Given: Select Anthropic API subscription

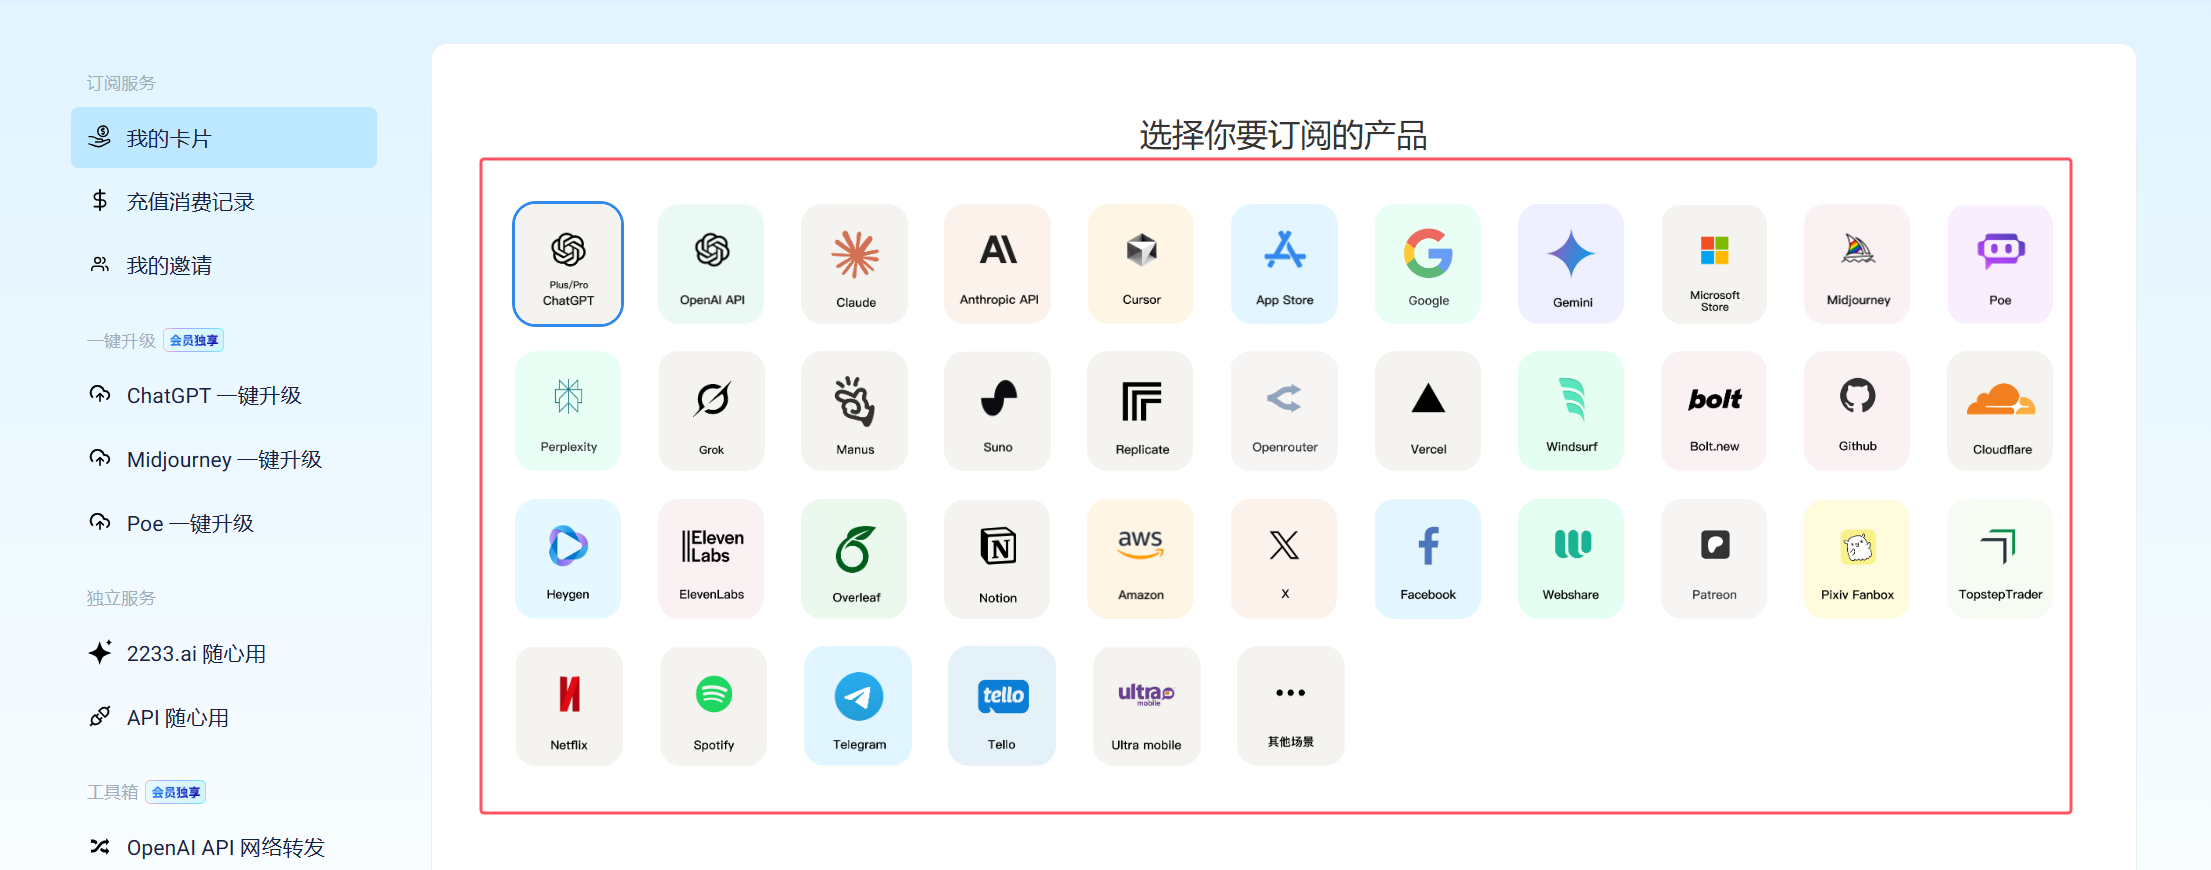Looking at the screenshot, I should (x=998, y=264).
